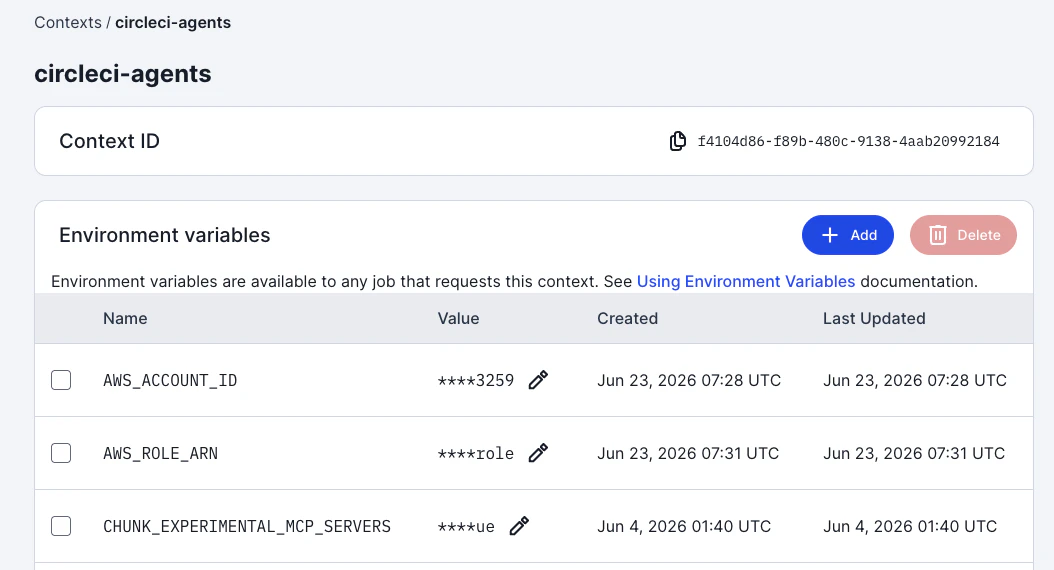Click the Context ID value f4104d86-f89b-480c-9138-4aab20992184
1054x570 pixels.
(848, 141)
